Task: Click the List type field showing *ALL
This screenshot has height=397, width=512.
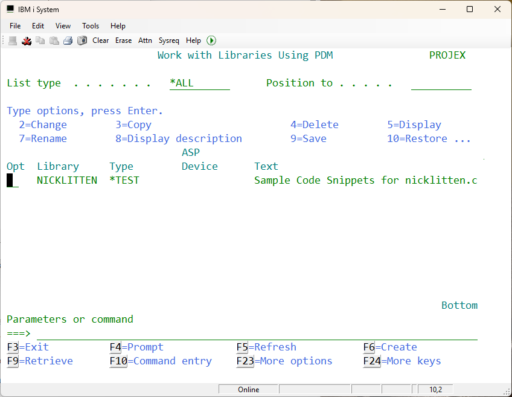Action: coord(200,83)
